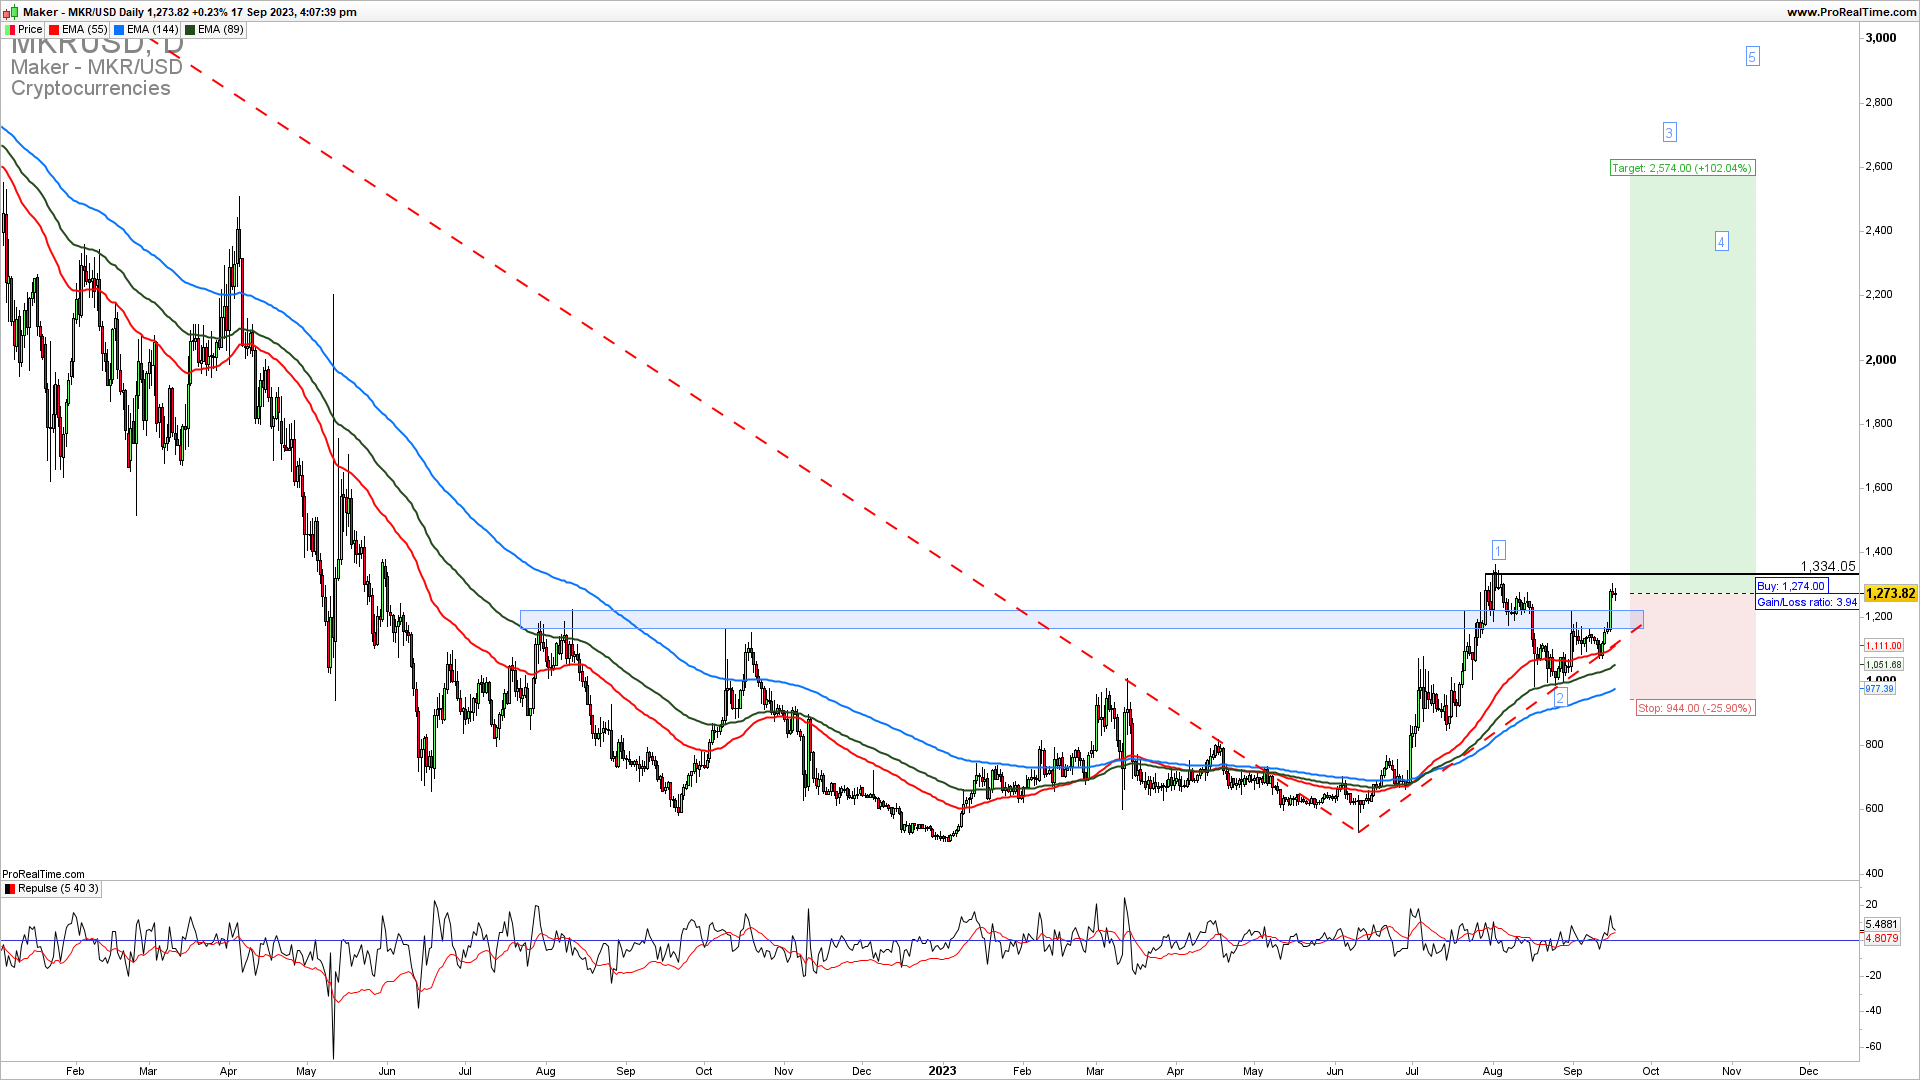Click the Repulse value tag 5.4881
The width and height of the screenshot is (1920, 1080).
pos(1882,925)
